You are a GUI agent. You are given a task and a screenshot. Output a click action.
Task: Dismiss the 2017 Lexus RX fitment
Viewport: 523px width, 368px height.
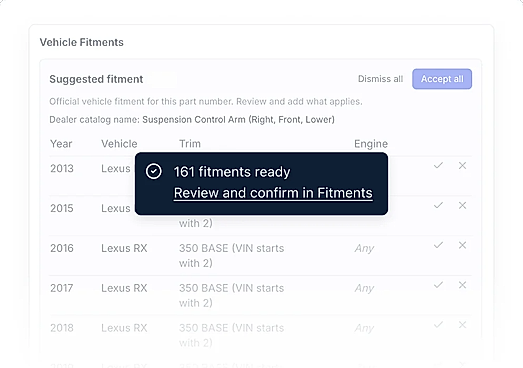[462, 285]
